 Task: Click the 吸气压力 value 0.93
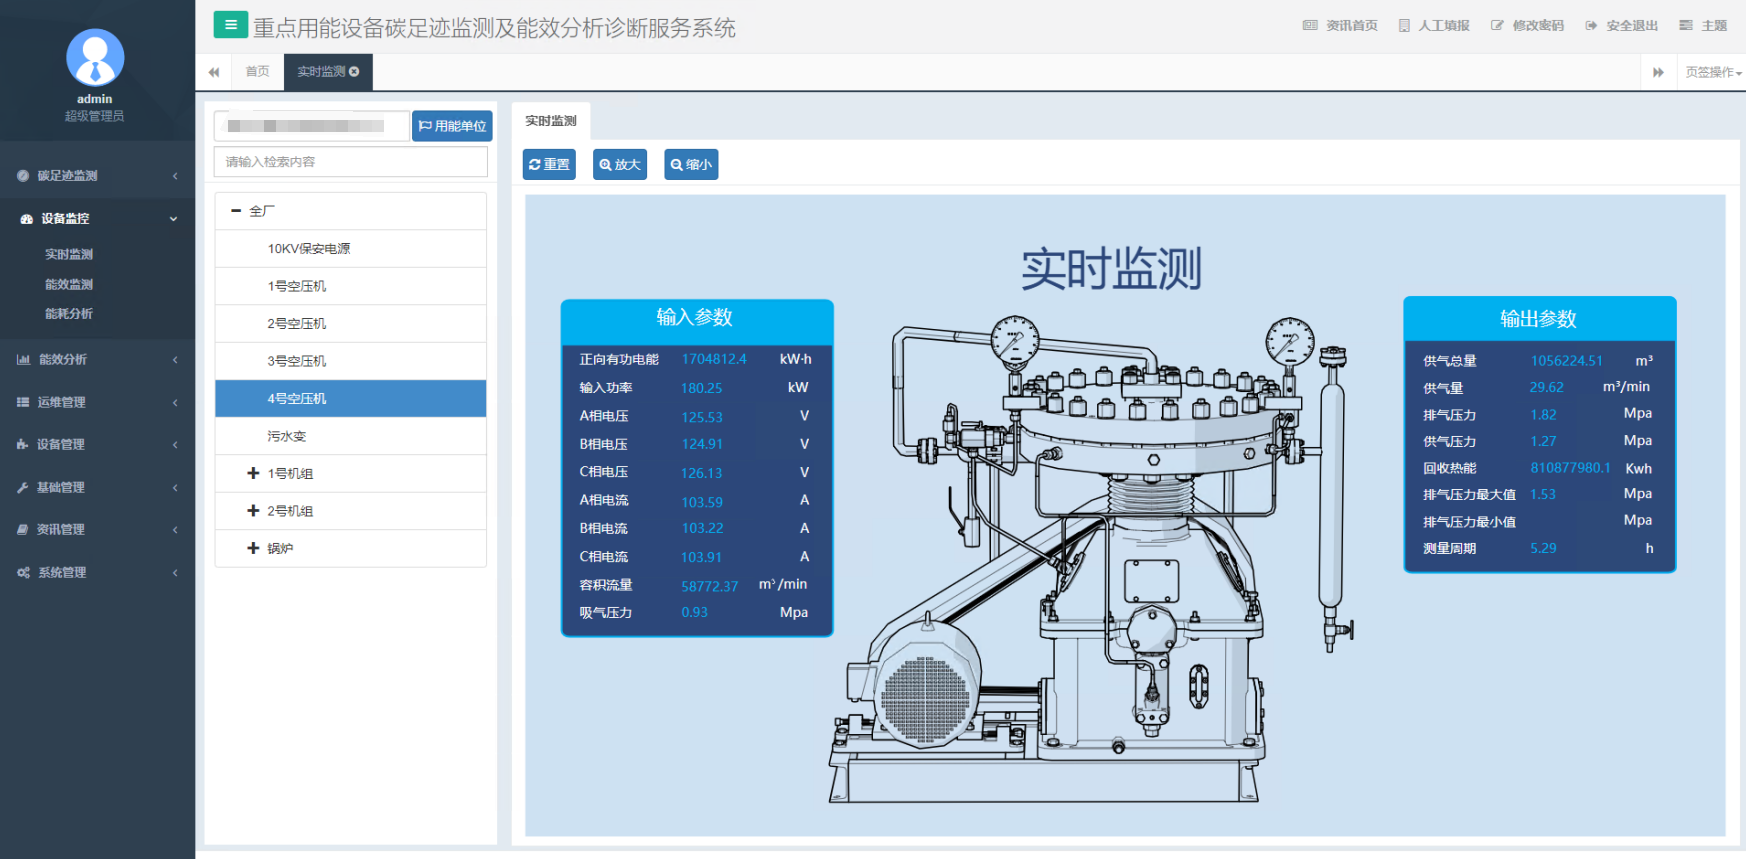[x=694, y=613]
